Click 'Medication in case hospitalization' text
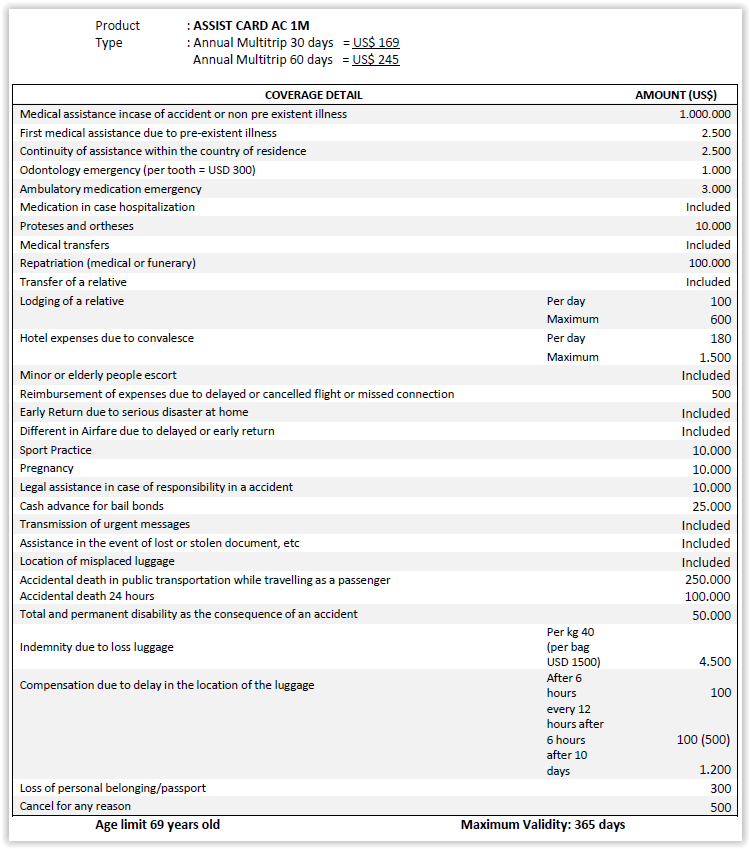Image resolution: width=750 pixels, height=849 pixels. click(x=107, y=207)
